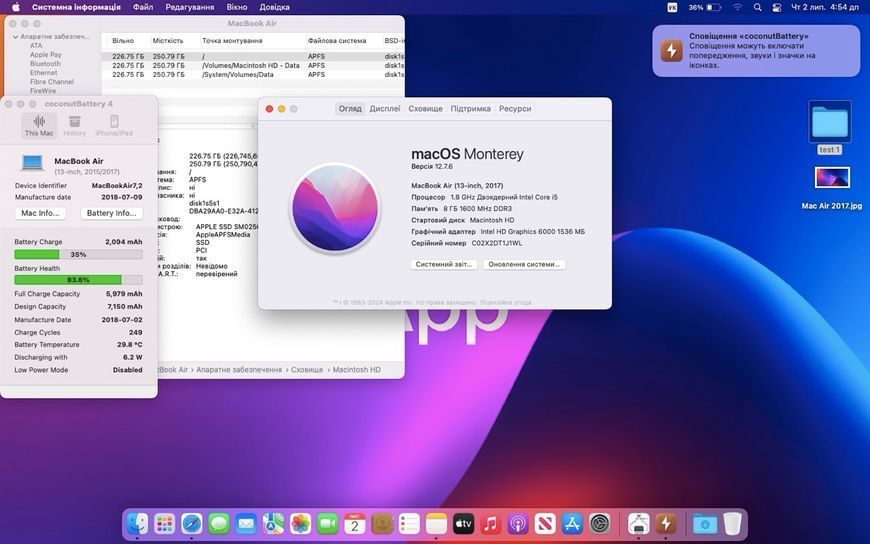
Task: Switch to the Сховище tab
Action: point(426,109)
